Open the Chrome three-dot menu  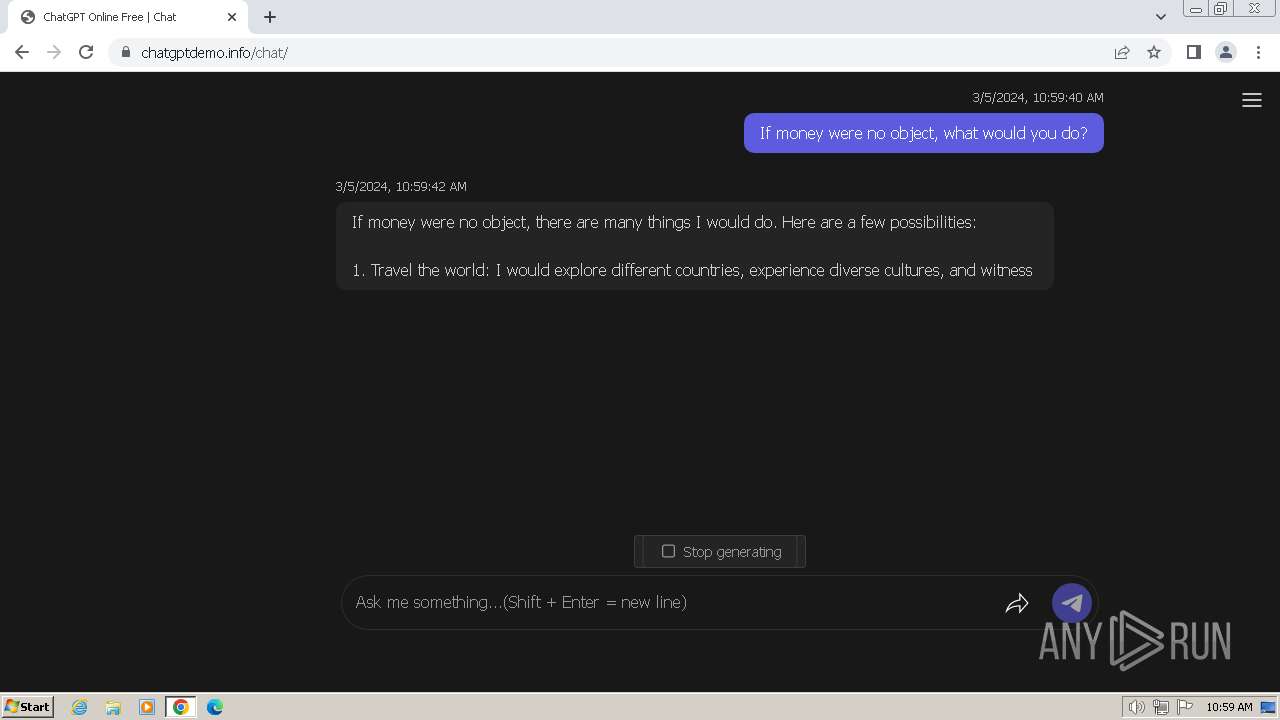point(1258,52)
